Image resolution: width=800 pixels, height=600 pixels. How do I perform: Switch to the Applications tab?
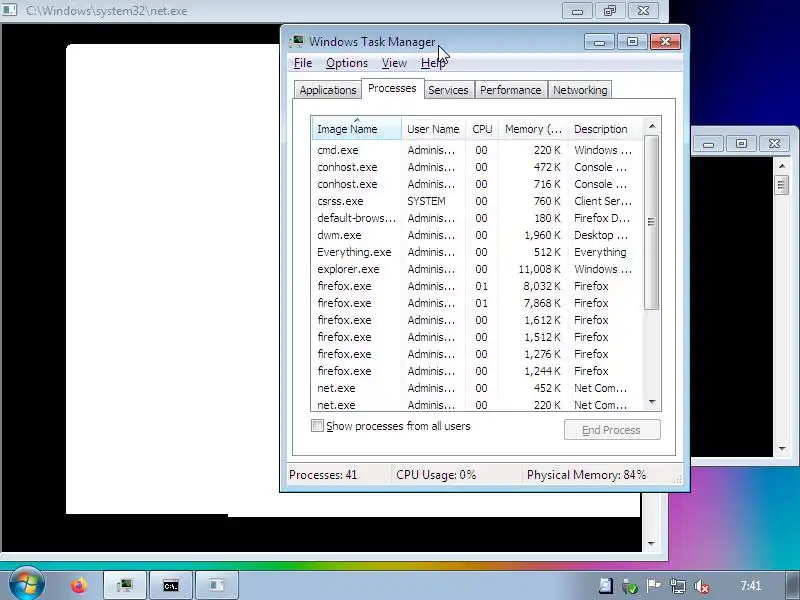point(328,90)
